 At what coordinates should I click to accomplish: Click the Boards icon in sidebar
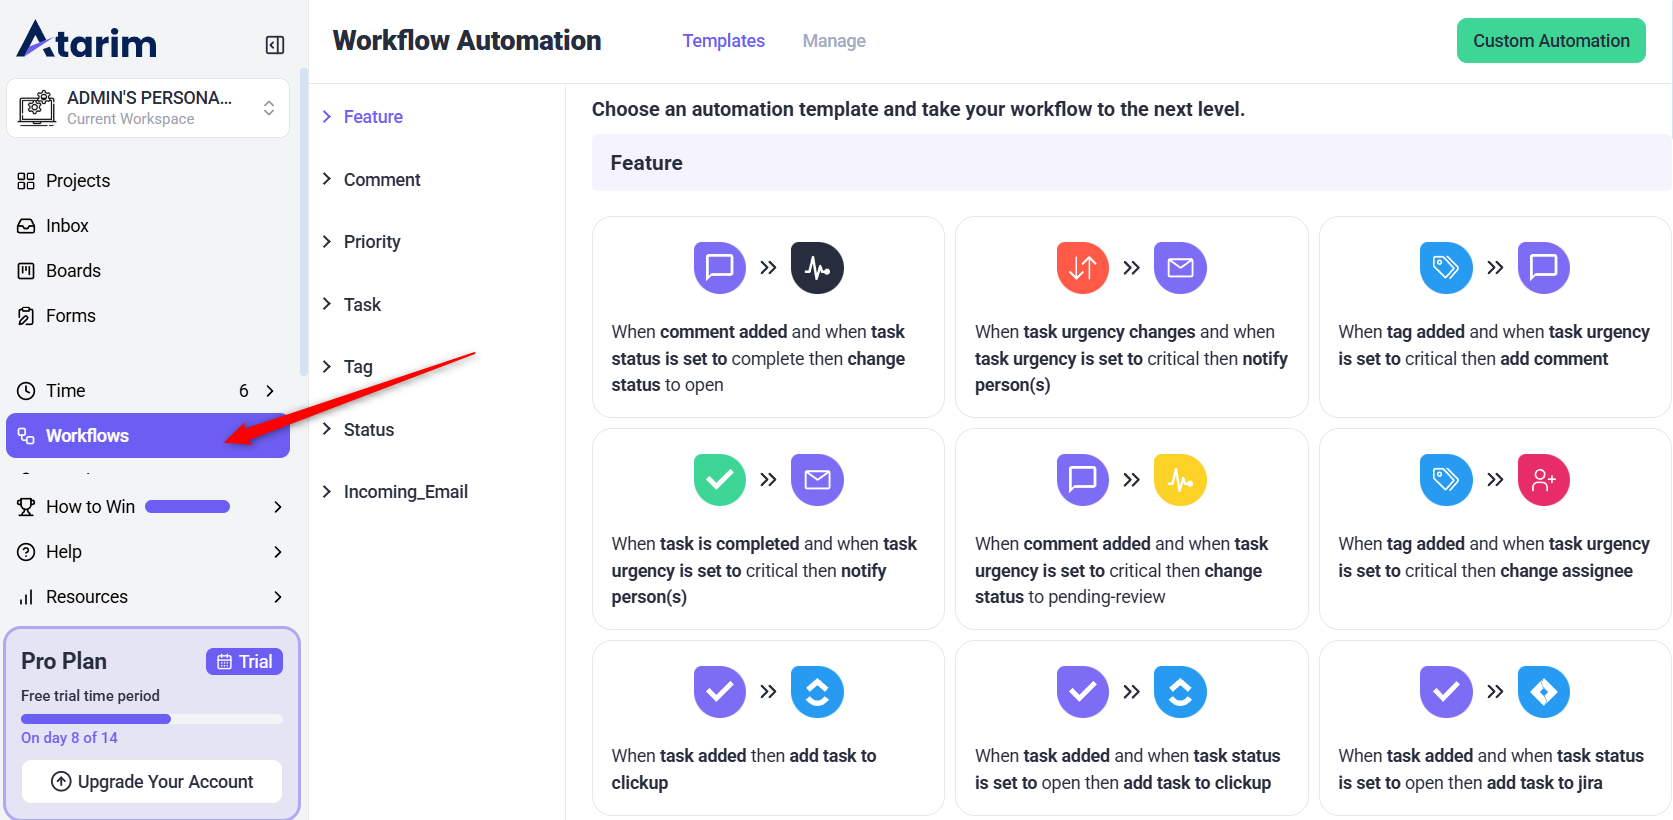26,271
